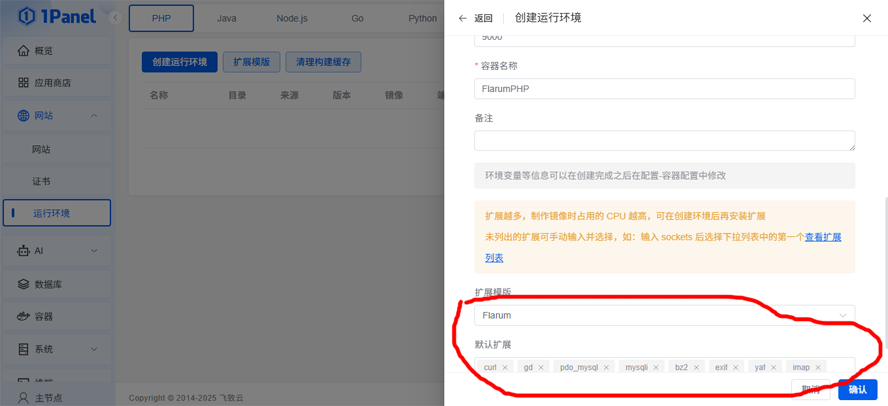Remove the curl extension tag
The height and width of the screenshot is (406, 888).
pos(505,368)
